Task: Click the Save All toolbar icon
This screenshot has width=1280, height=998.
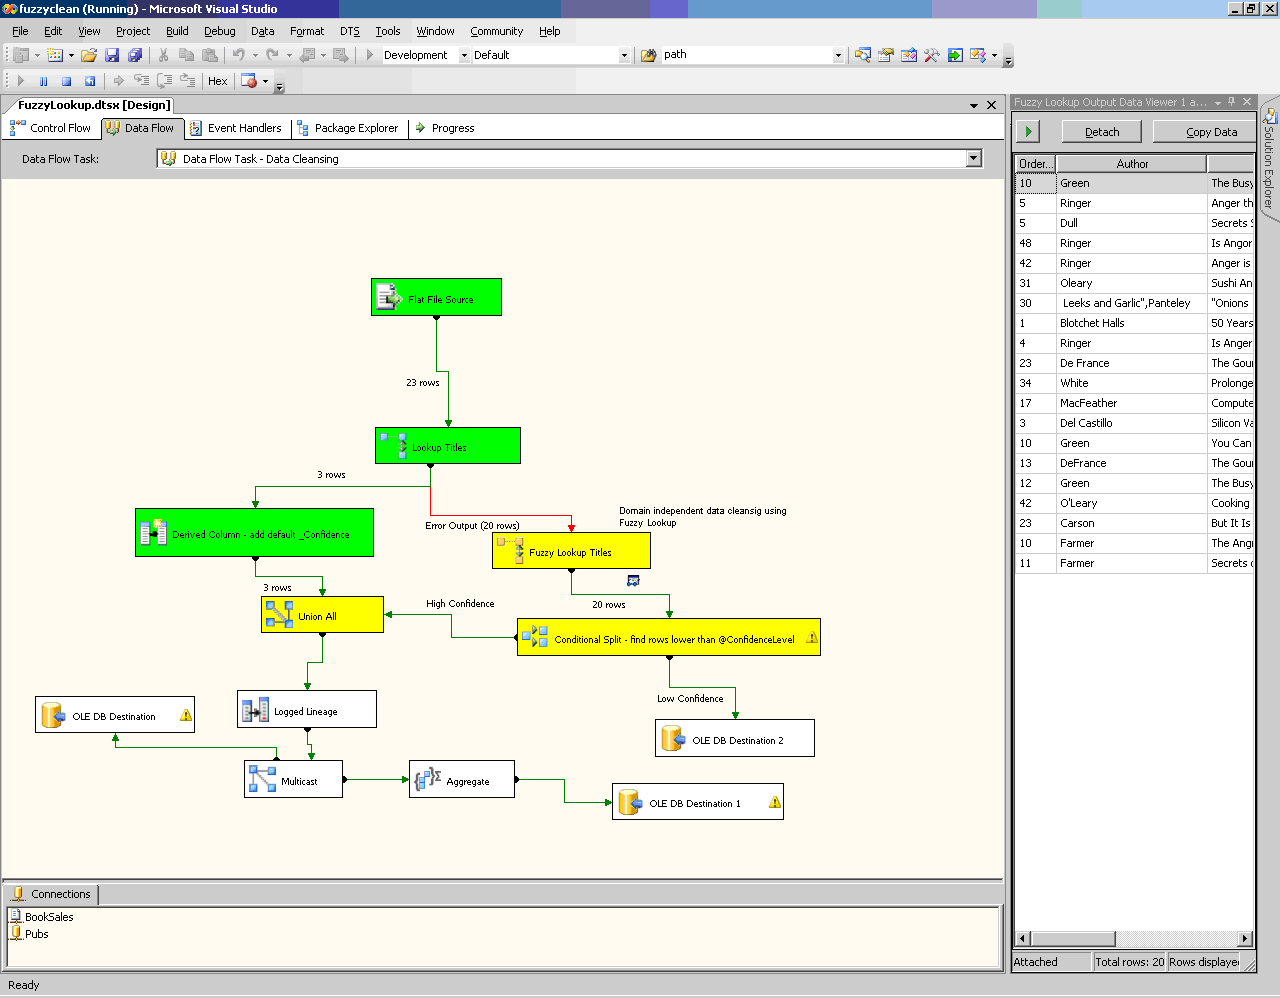Action: tap(134, 55)
